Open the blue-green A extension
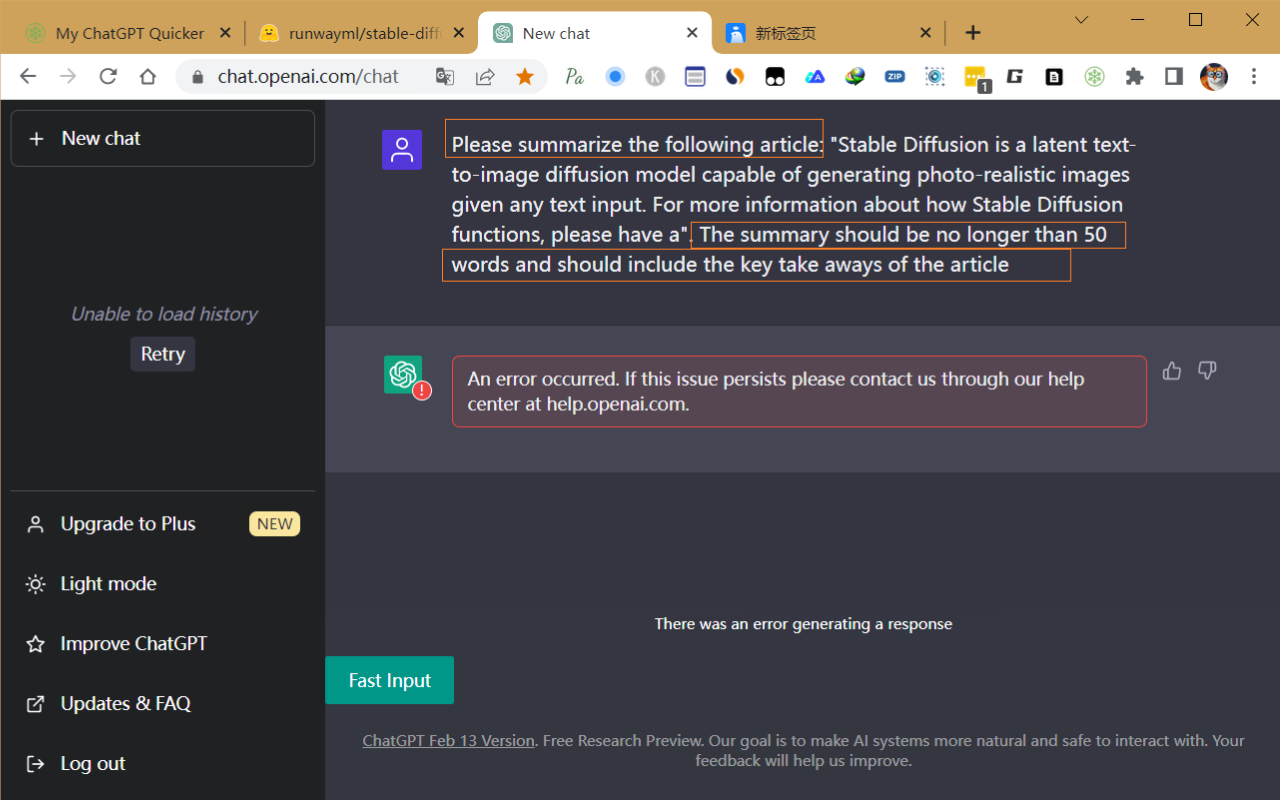The width and height of the screenshot is (1280, 800). 815,76
